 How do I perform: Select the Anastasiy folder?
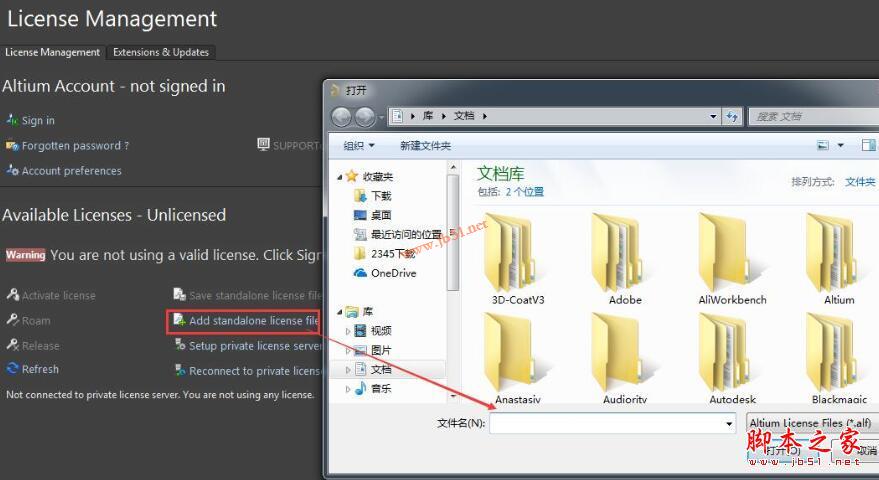[517, 359]
